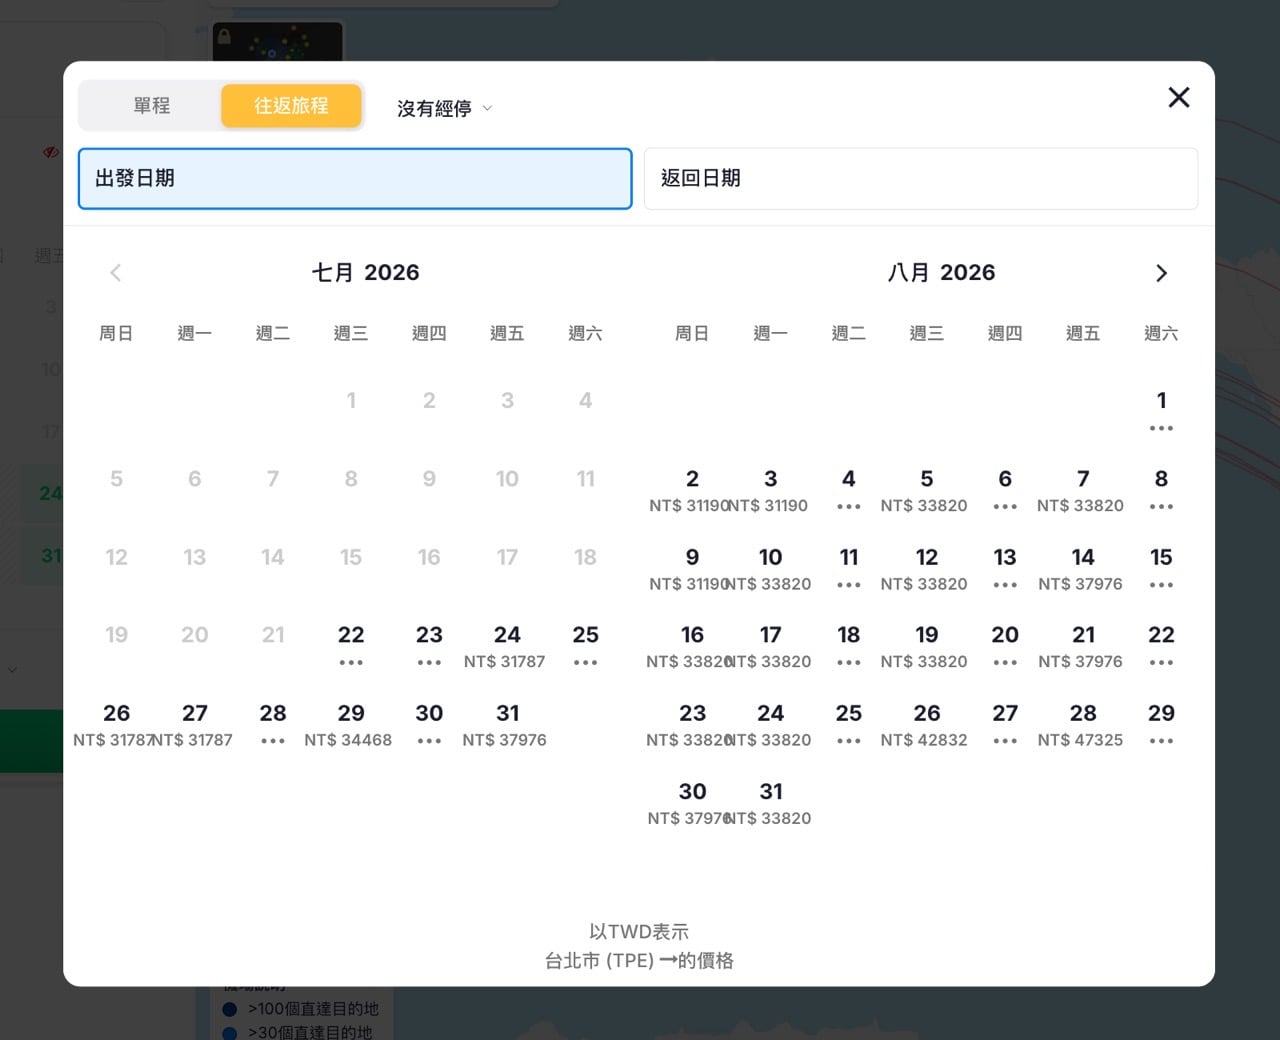The width and height of the screenshot is (1280, 1040).
Task: Choose August 4 in the calendar
Action: 848,490
